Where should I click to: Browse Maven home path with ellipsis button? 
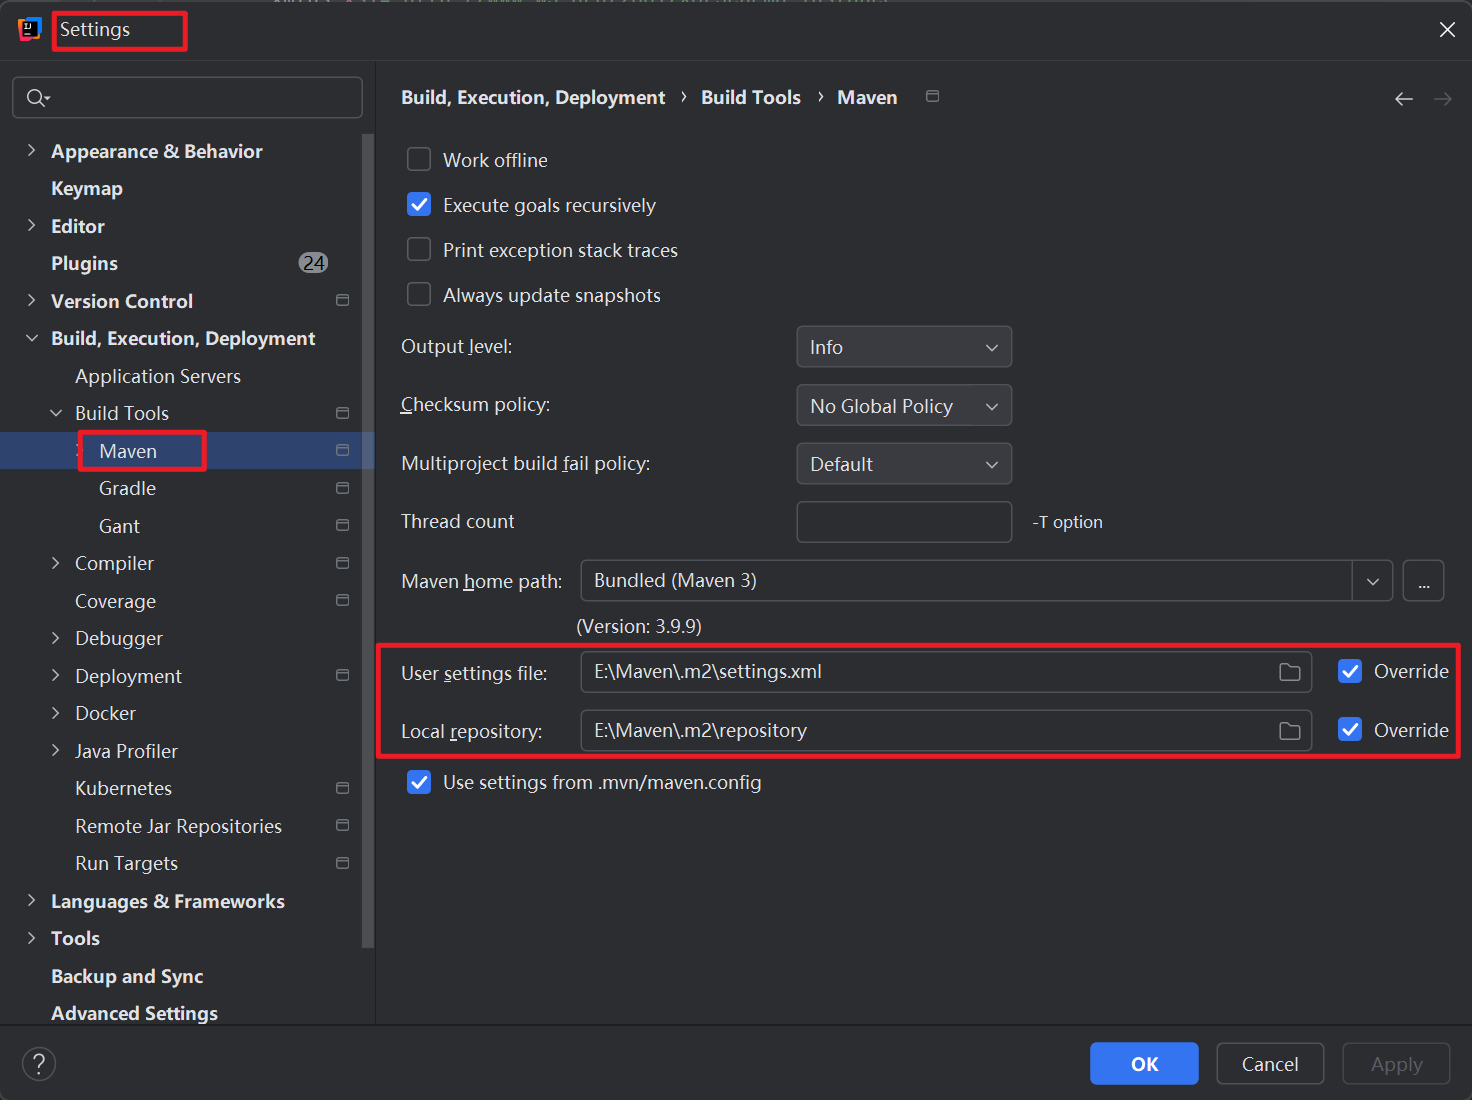click(1423, 581)
